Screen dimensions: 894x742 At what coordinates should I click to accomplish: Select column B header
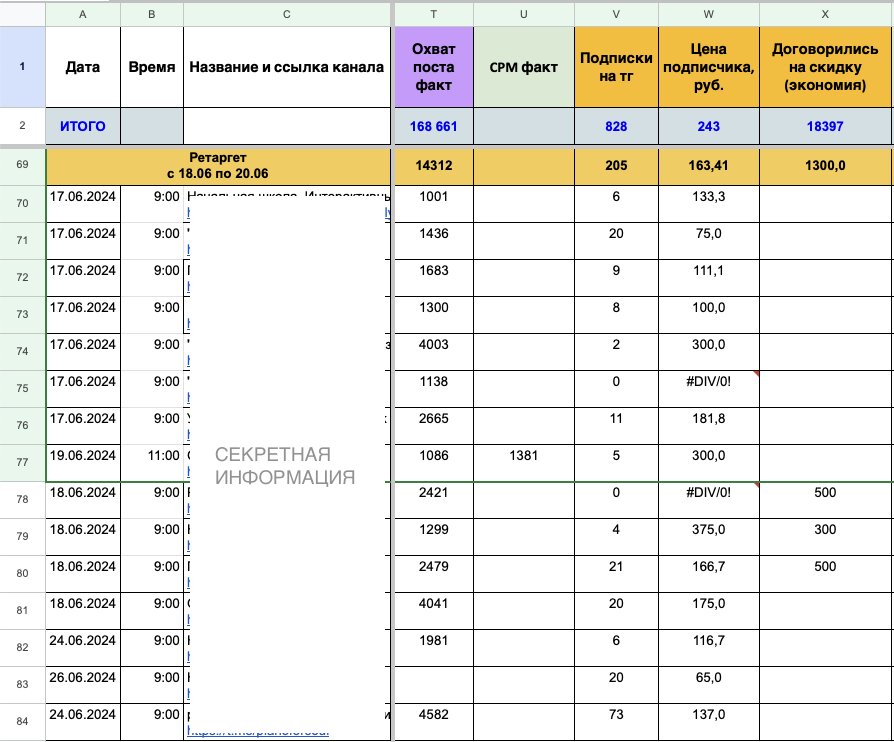tap(152, 14)
